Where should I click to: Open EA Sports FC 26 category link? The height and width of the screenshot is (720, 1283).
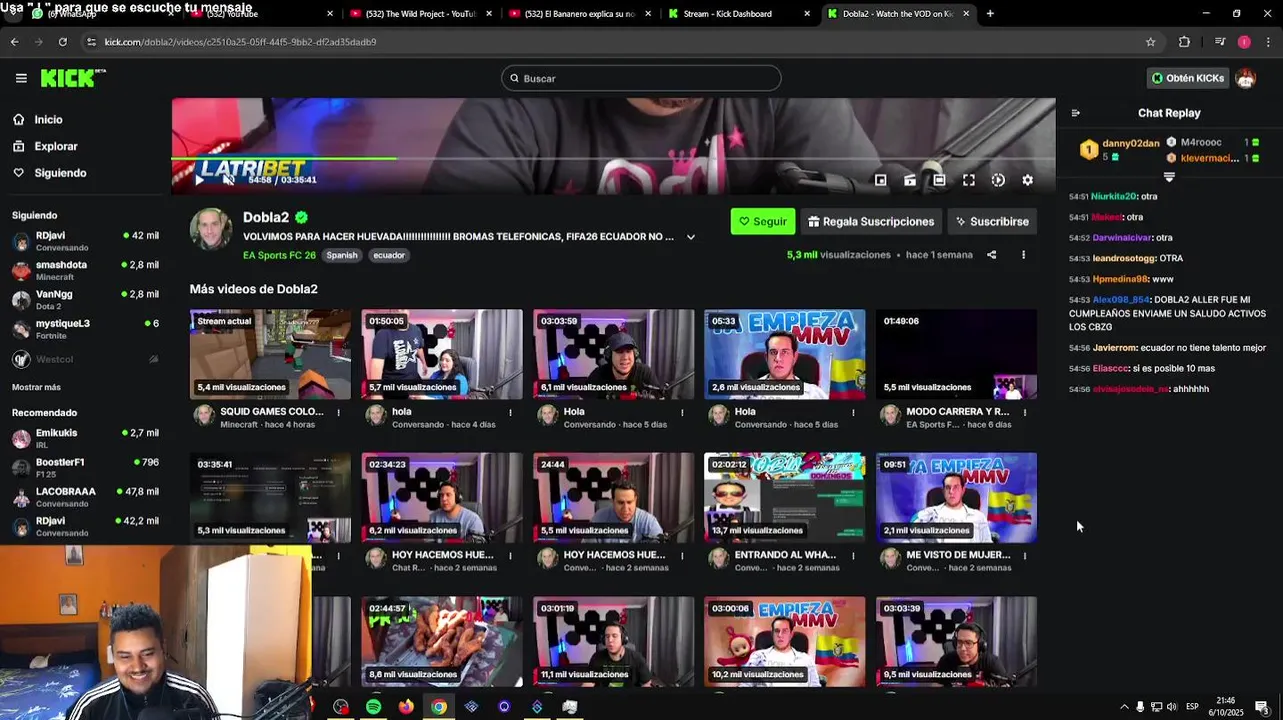tap(279, 255)
